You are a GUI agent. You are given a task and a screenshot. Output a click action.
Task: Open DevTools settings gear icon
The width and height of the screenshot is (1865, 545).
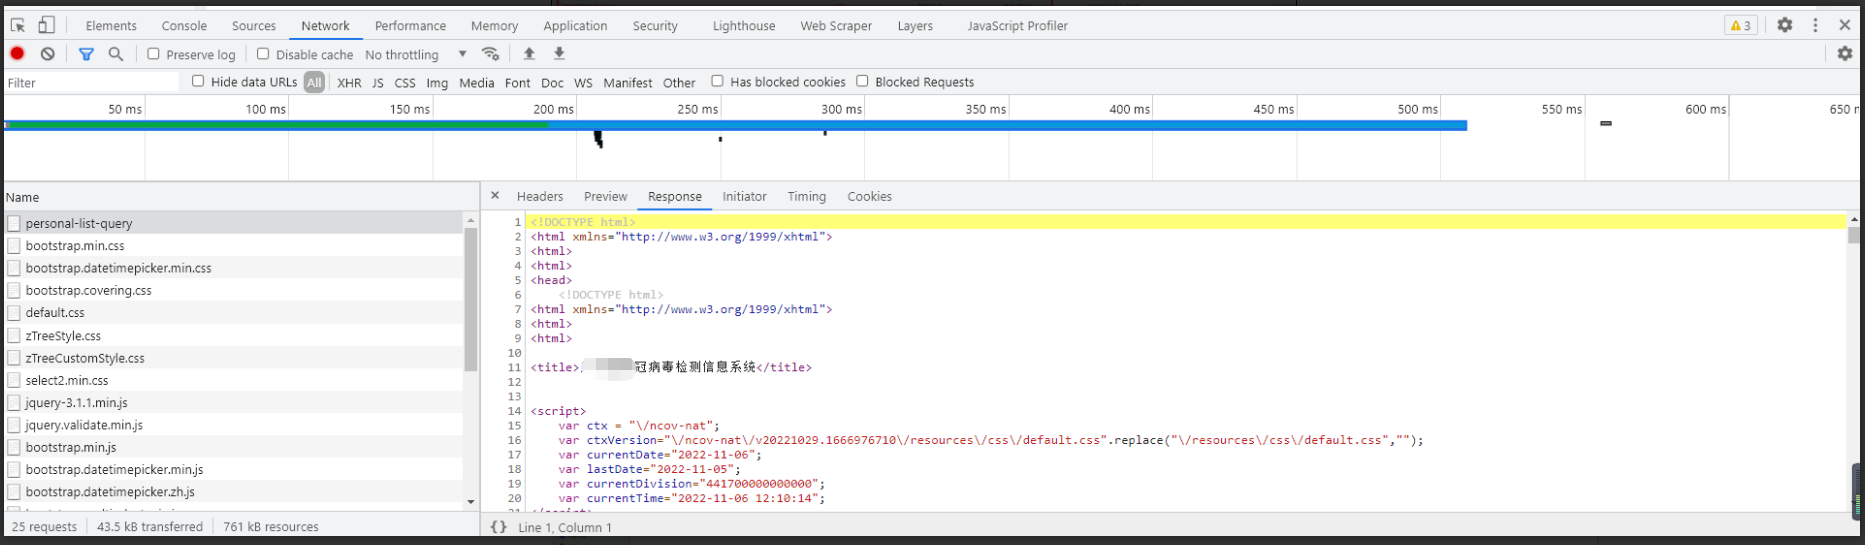tap(1785, 25)
